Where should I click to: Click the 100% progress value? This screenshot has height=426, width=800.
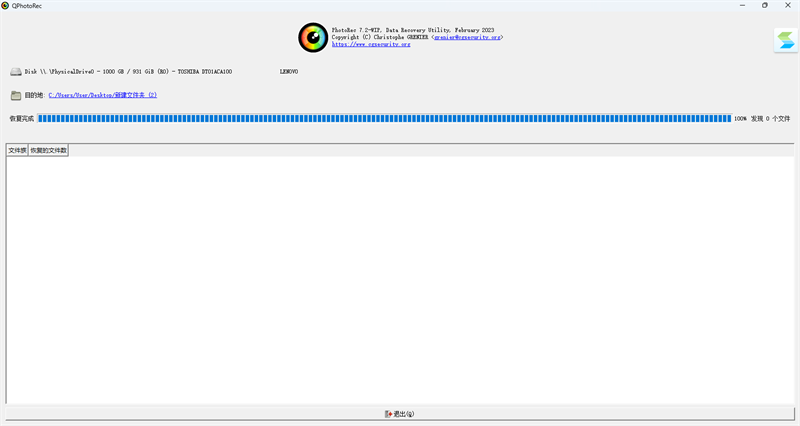[x=740, y=118]
